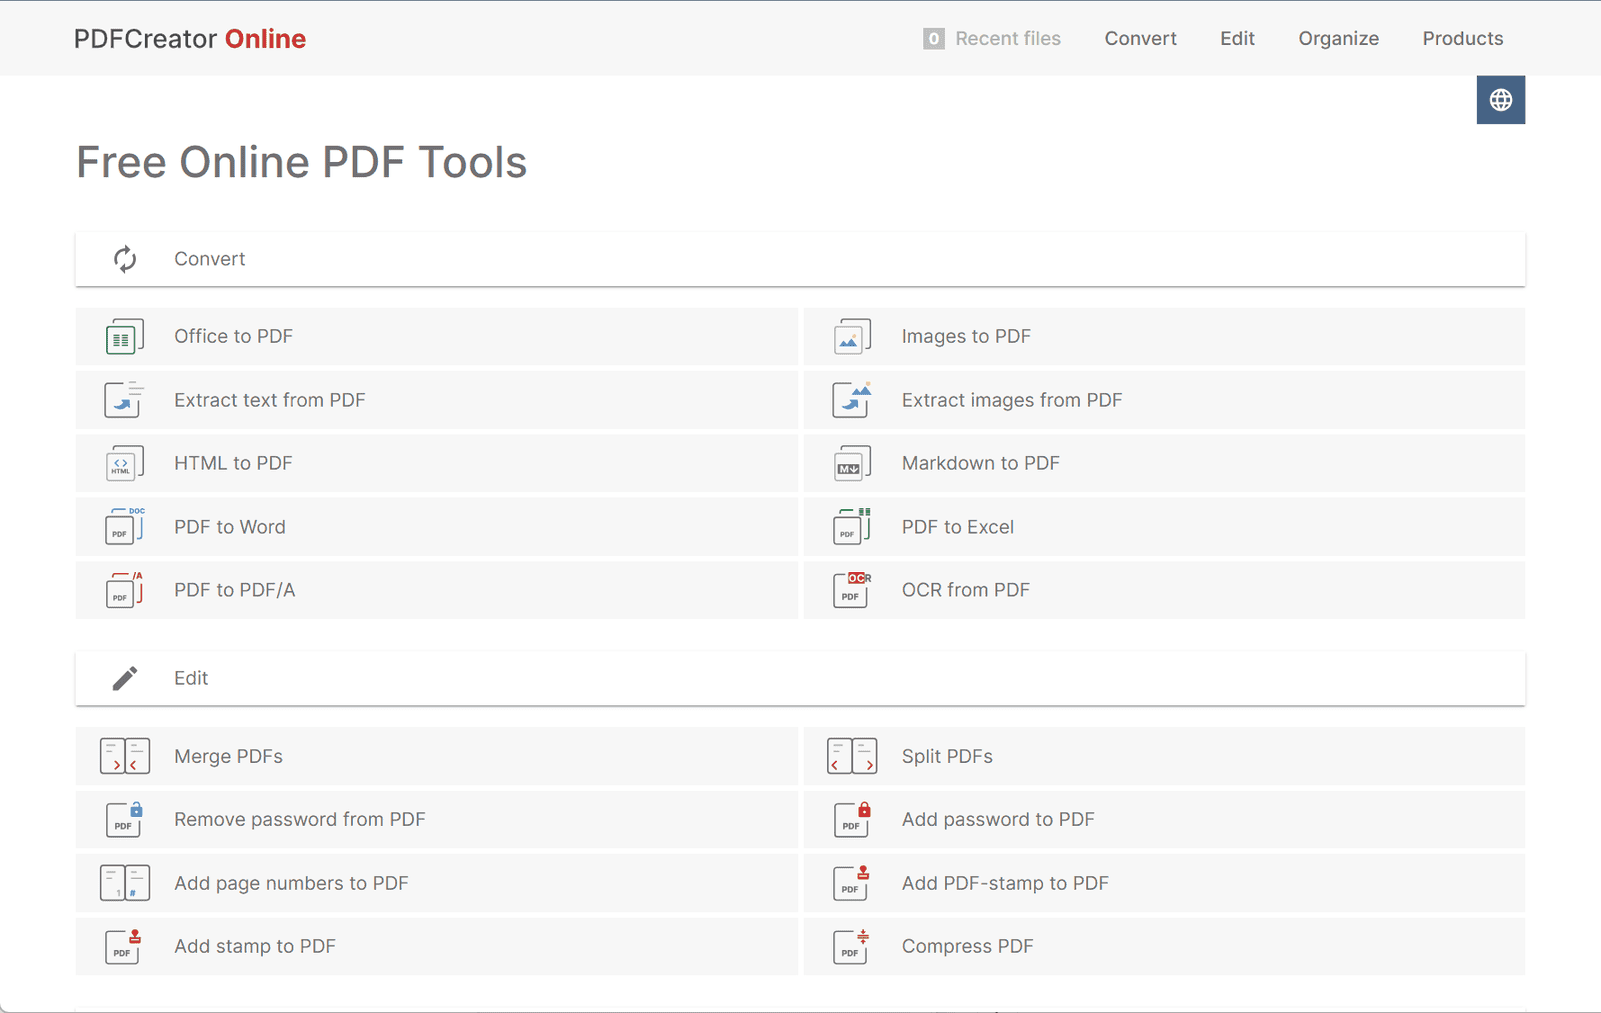Open the Organize menu
This screenshot has height=1013, width=1601.
pos(1338,38)
